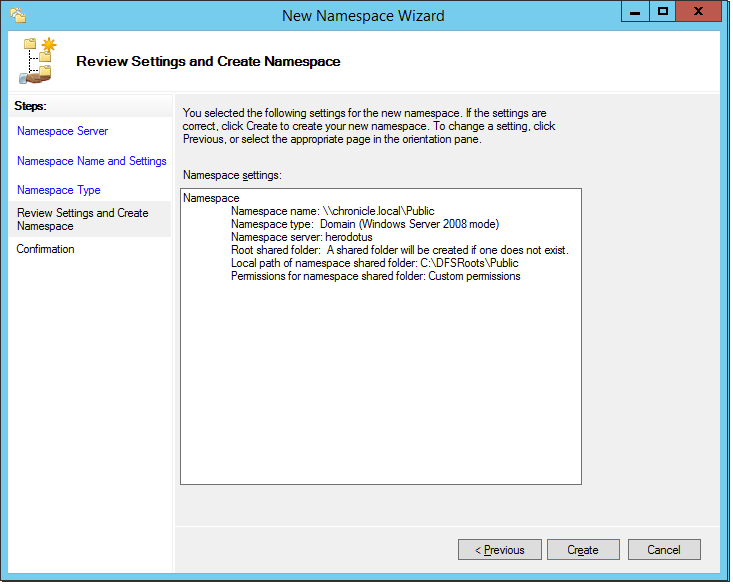Click the Namespace name \\chronicle.local\Public line
The width and height of the screenshot is (733, 584).
(x=332, y=211)
